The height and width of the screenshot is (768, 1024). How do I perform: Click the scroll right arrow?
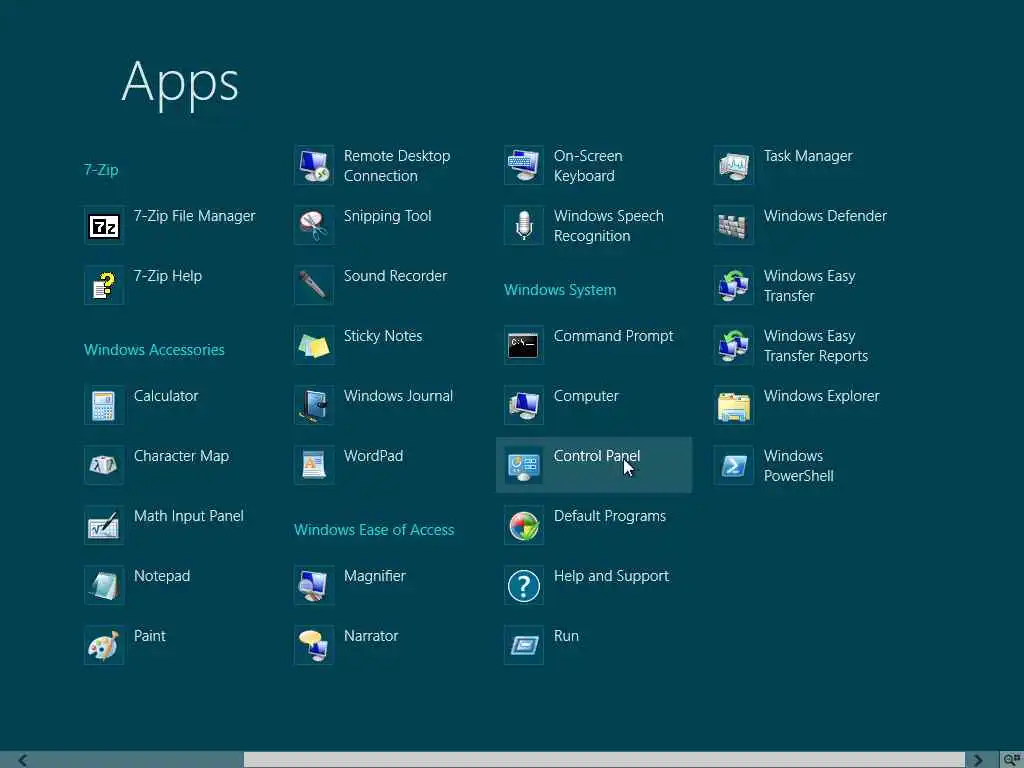(x=978, y=760)
